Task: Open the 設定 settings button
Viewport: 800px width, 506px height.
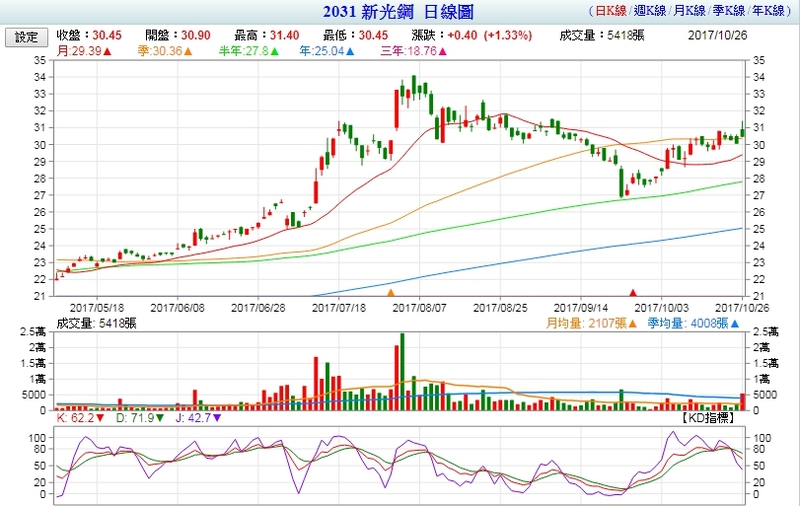Action: point(27,37)
